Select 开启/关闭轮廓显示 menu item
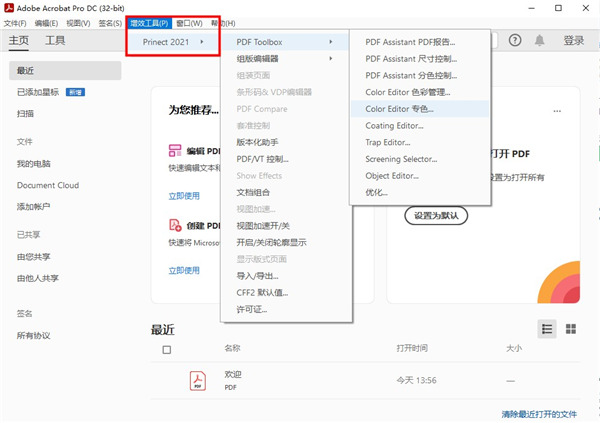600x423 pixels. point(286,242)
